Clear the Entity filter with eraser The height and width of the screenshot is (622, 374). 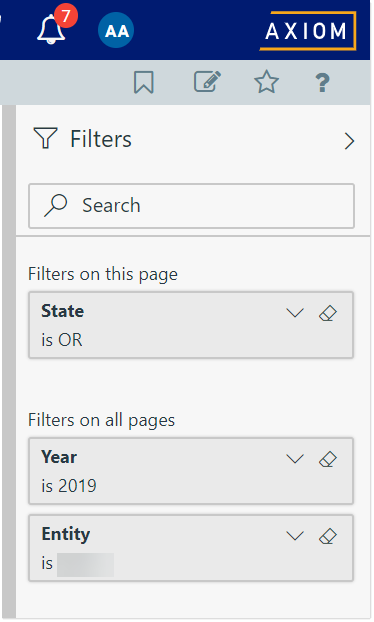[328, 536]
